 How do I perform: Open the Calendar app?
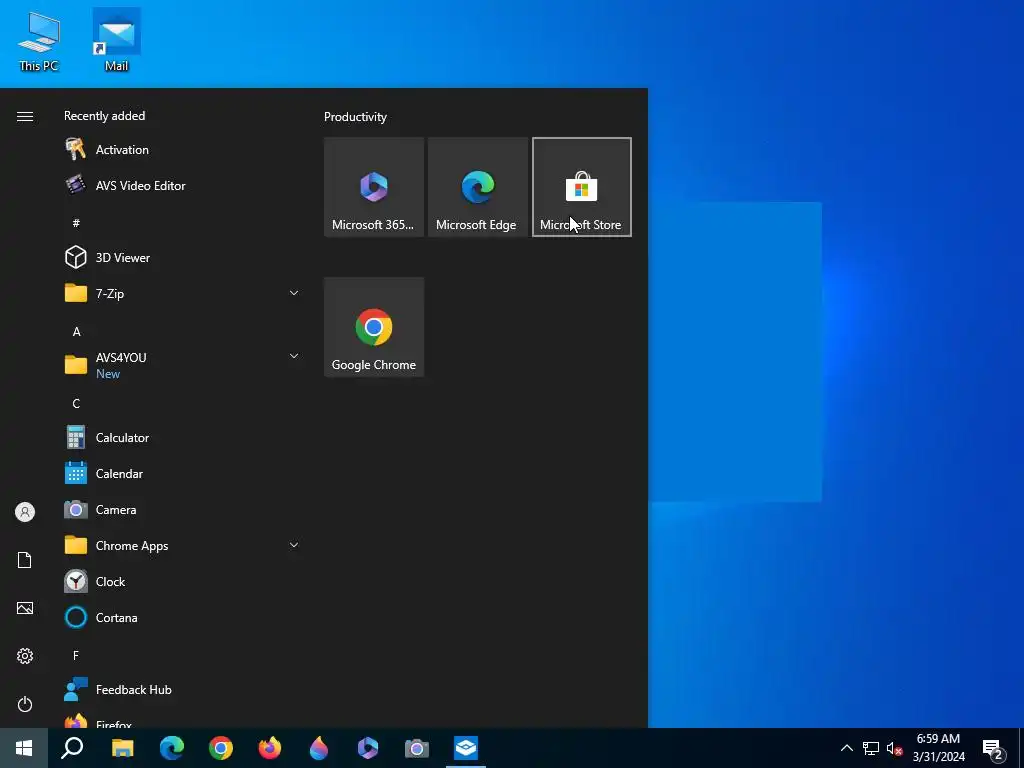click(184, 473)
